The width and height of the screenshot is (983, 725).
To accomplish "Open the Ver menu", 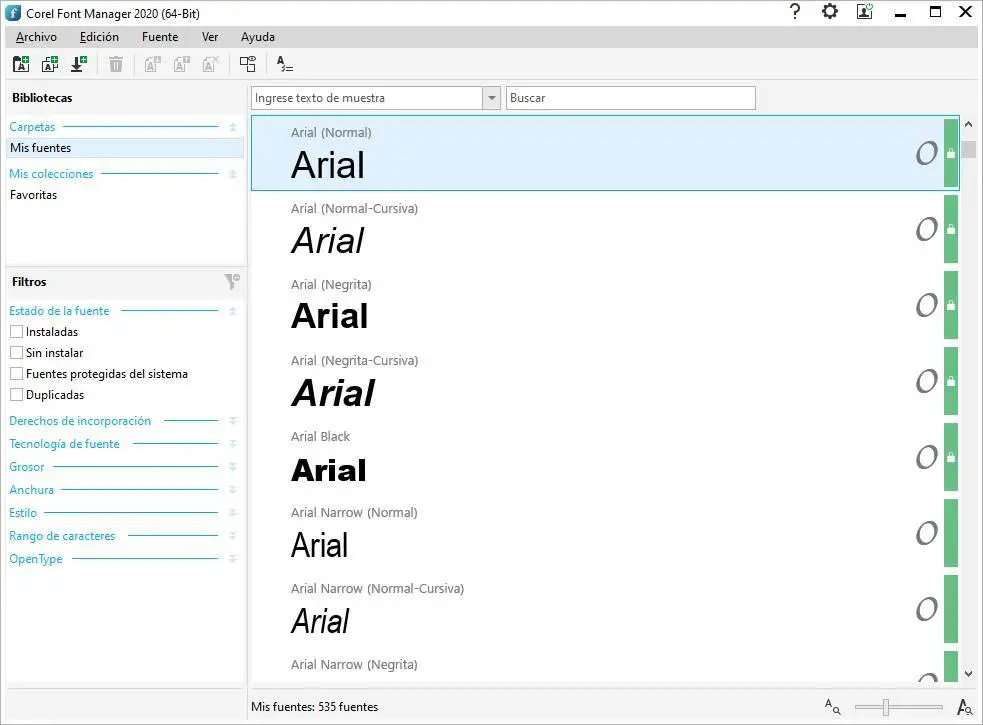I will pos(210,37).
